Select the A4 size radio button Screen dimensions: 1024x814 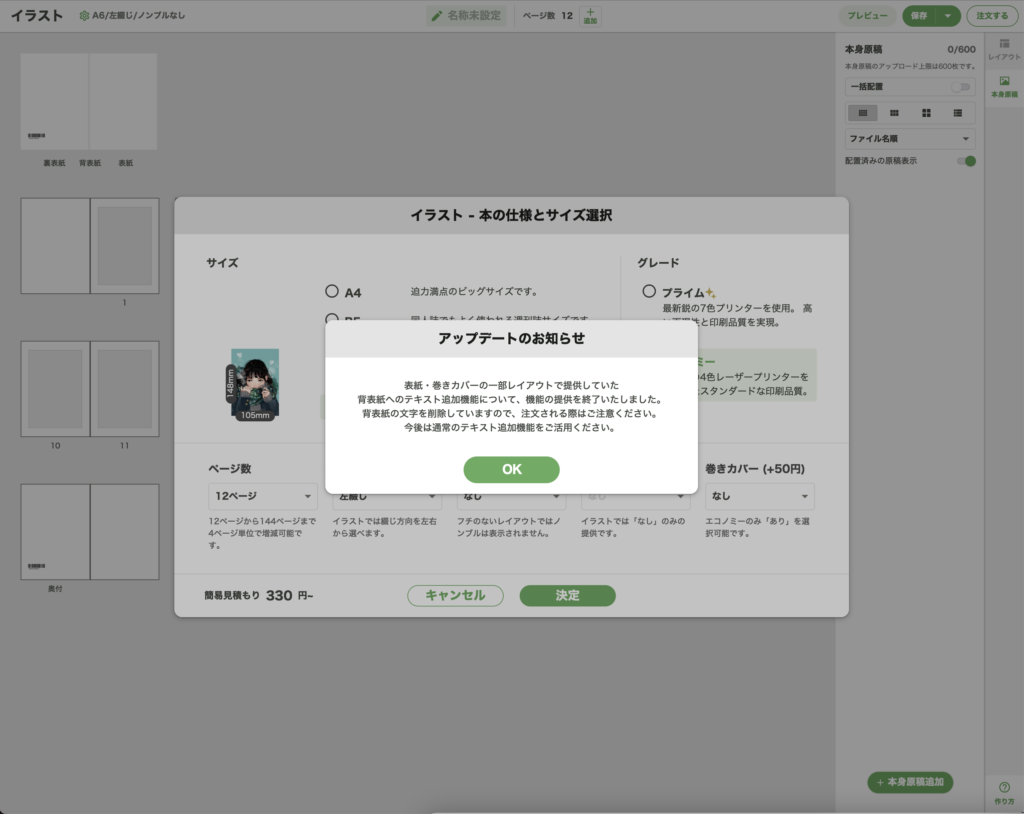tap(332, 291)
